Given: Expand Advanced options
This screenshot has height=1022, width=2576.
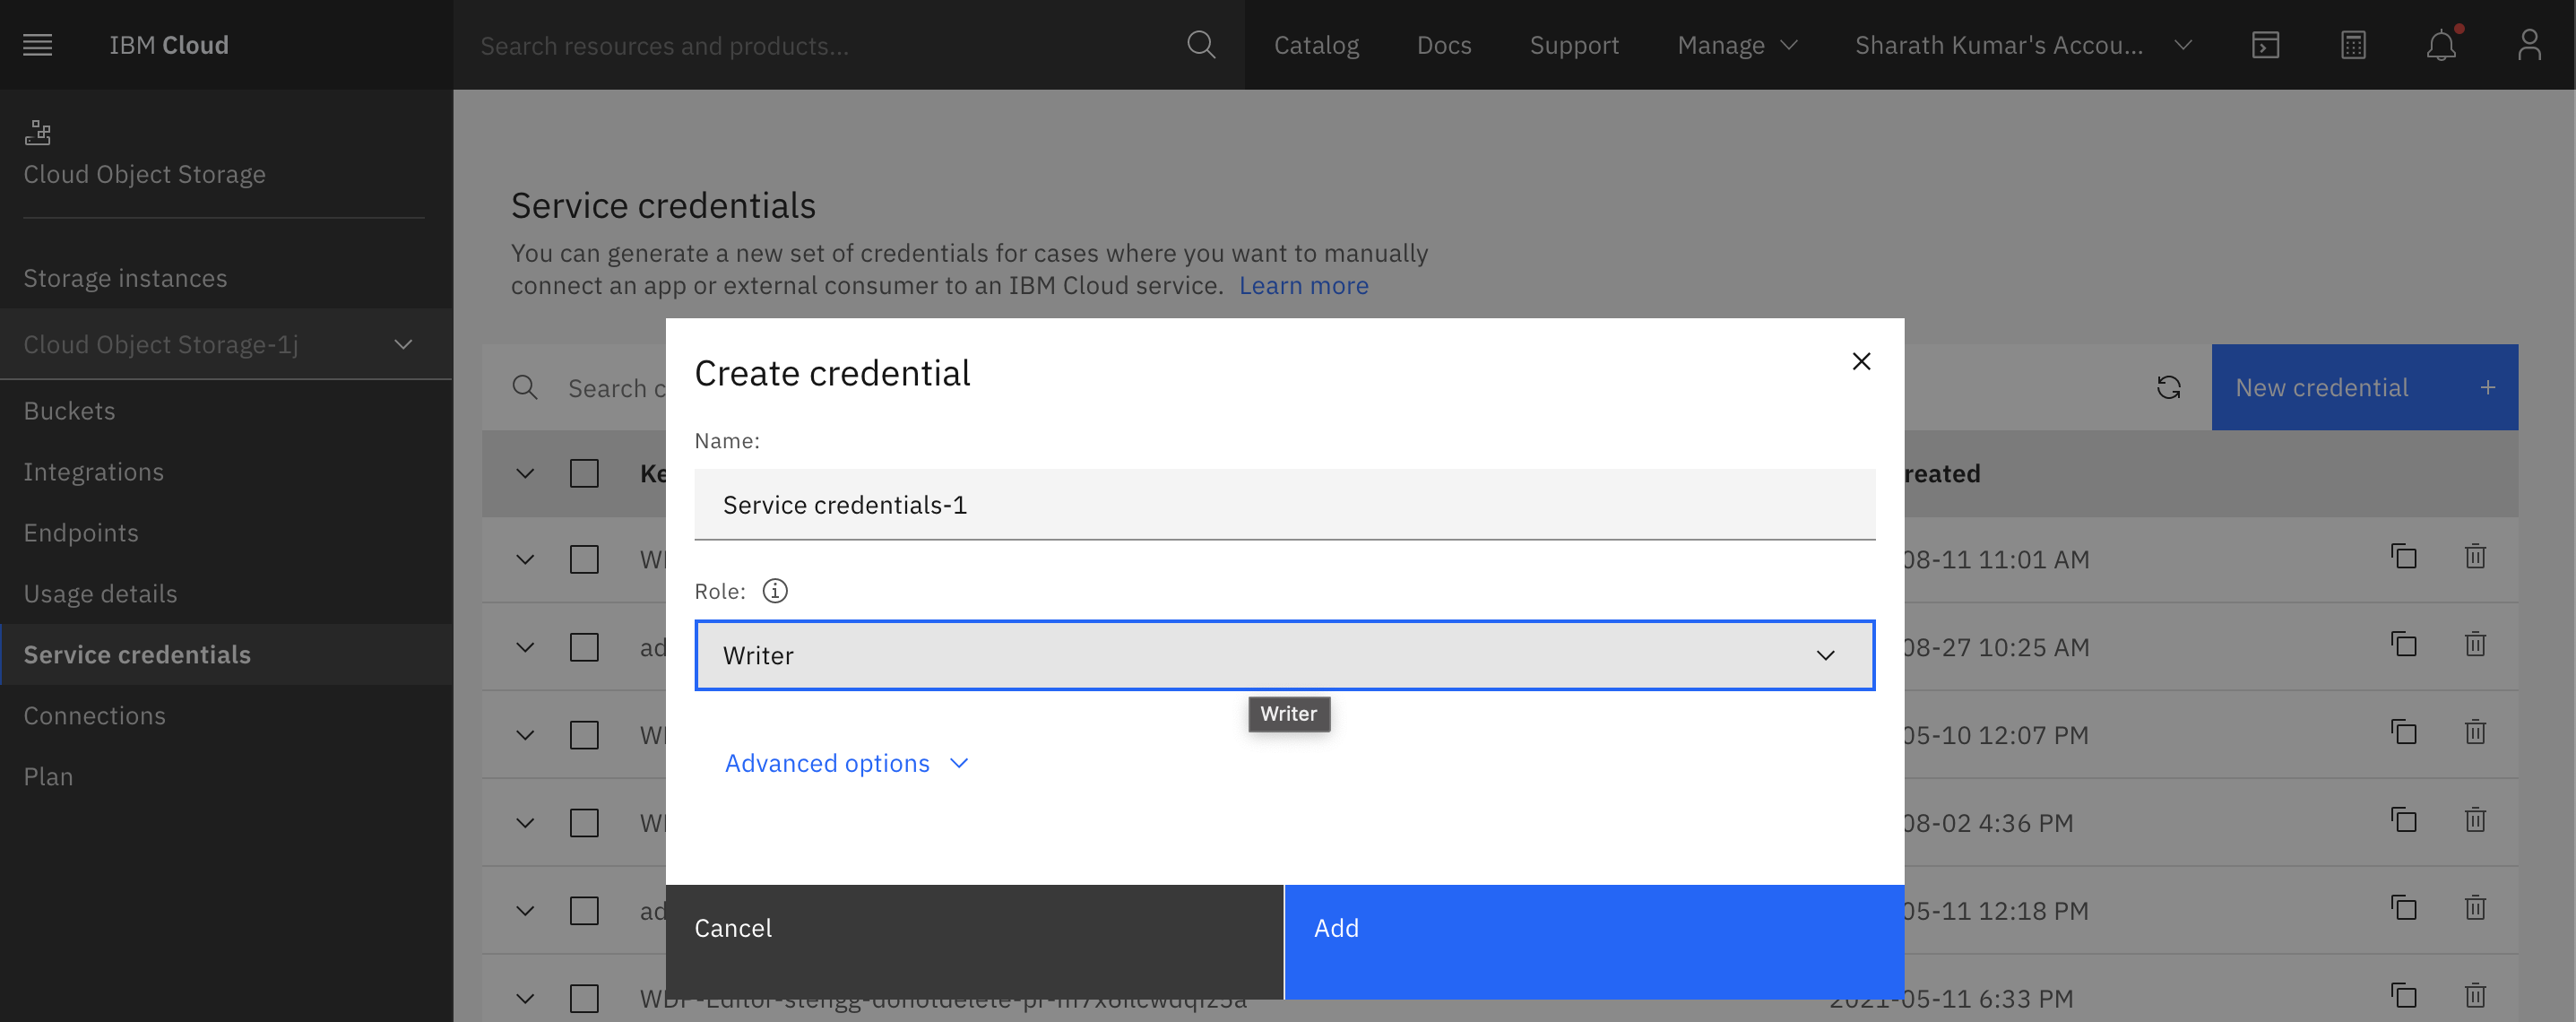Looking at the screenshot, I should pyautogui.click(x=846, y=764).
